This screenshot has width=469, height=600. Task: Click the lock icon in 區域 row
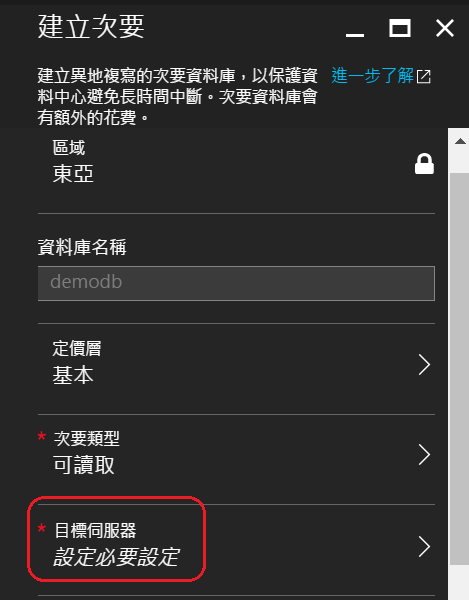pos(424,164)
